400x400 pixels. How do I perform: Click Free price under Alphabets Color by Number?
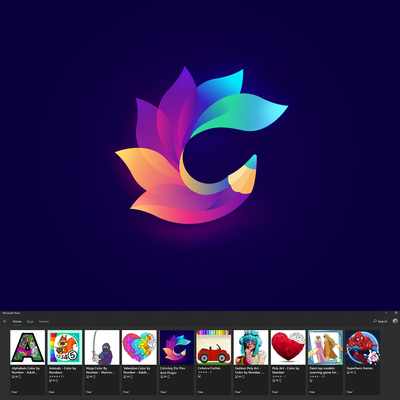(14, 392)
